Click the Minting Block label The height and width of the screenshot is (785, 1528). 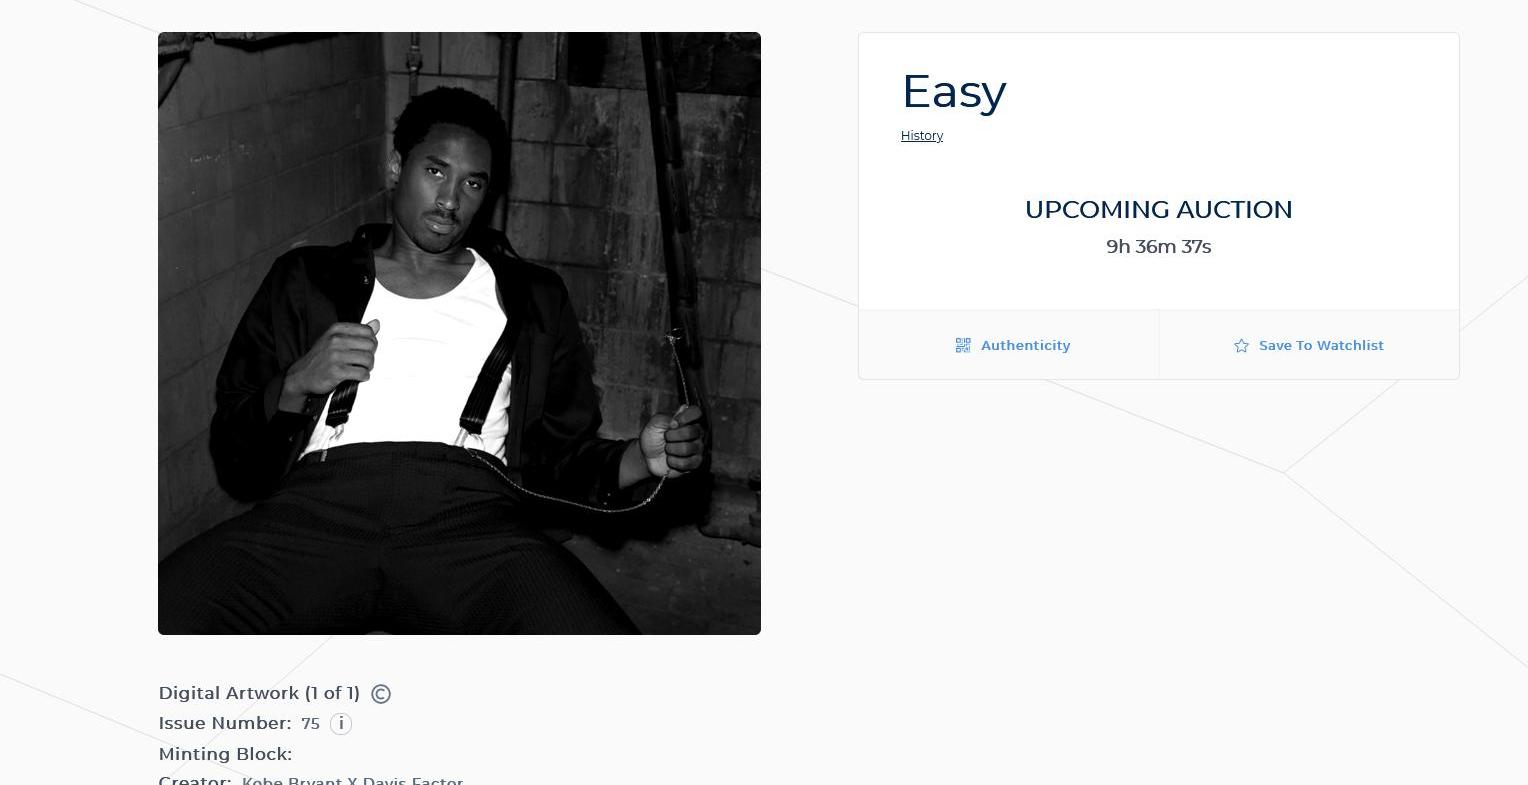[225, 754]
